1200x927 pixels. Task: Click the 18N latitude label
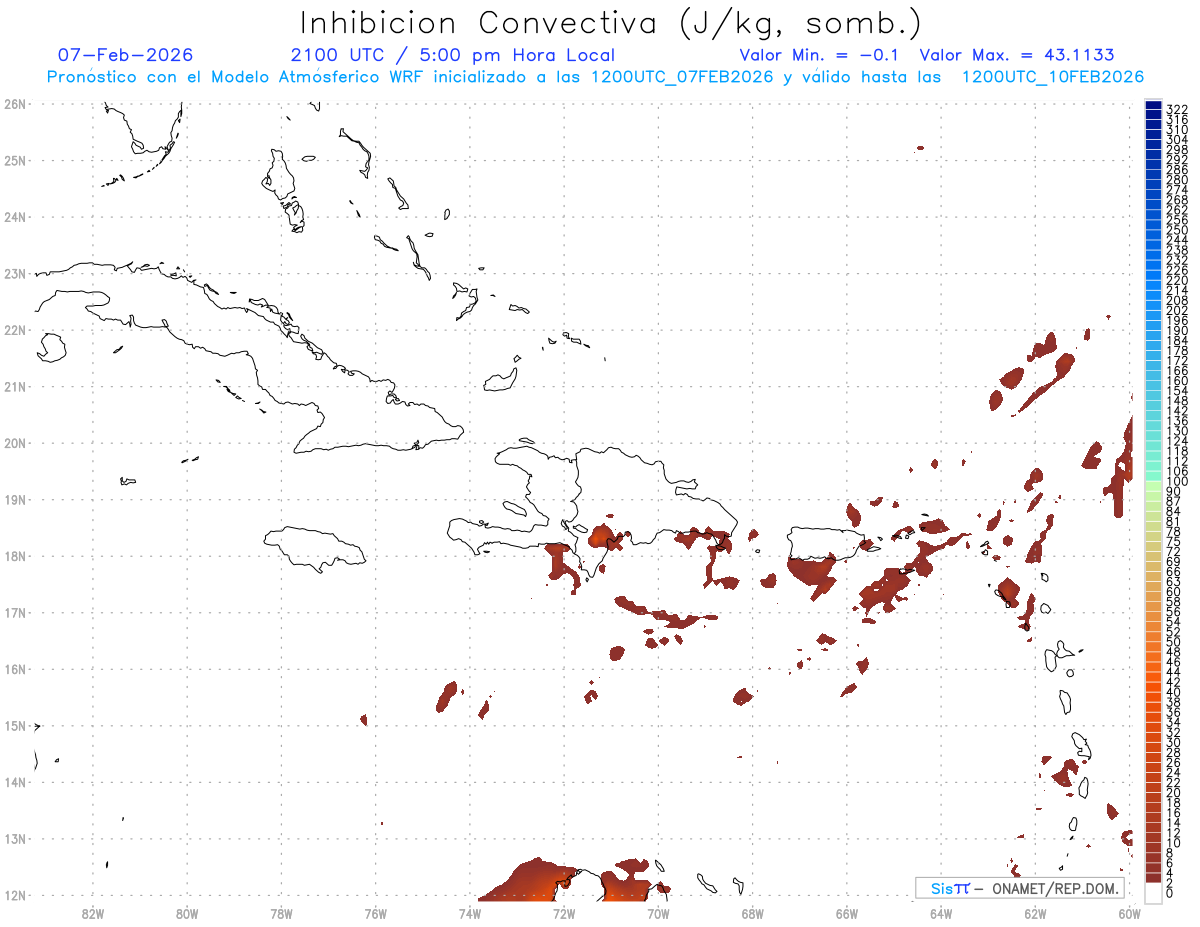point(14,556)
